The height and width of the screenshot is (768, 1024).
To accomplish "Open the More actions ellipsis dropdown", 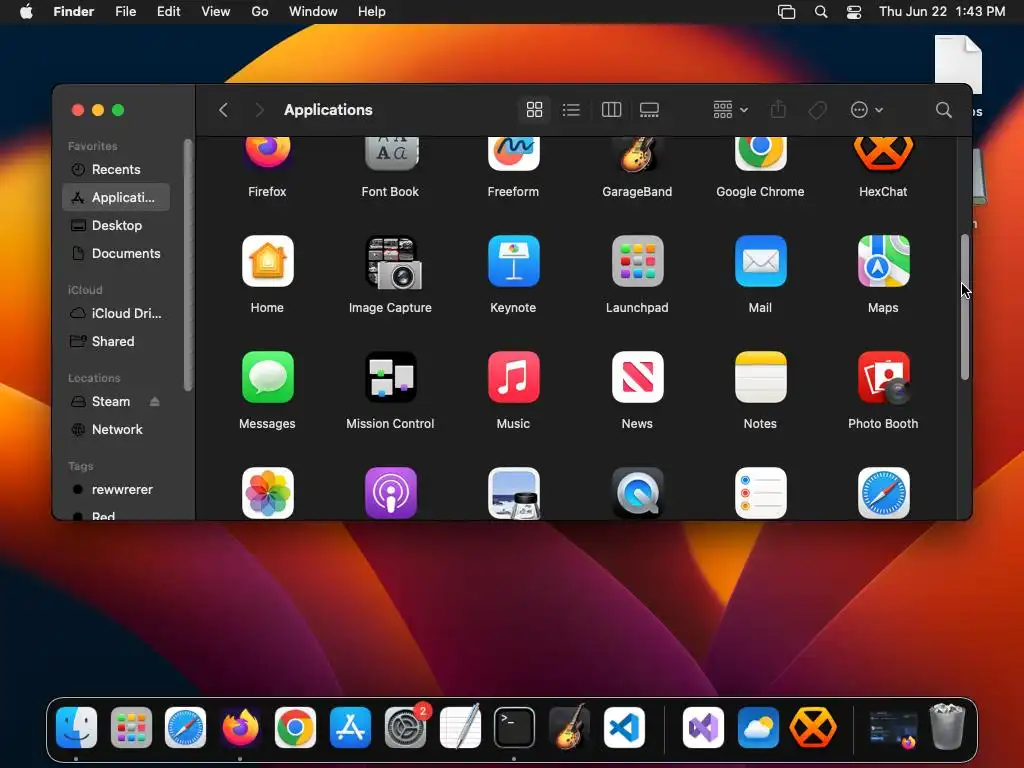I will pyautogui.click(x=867, y=110).
